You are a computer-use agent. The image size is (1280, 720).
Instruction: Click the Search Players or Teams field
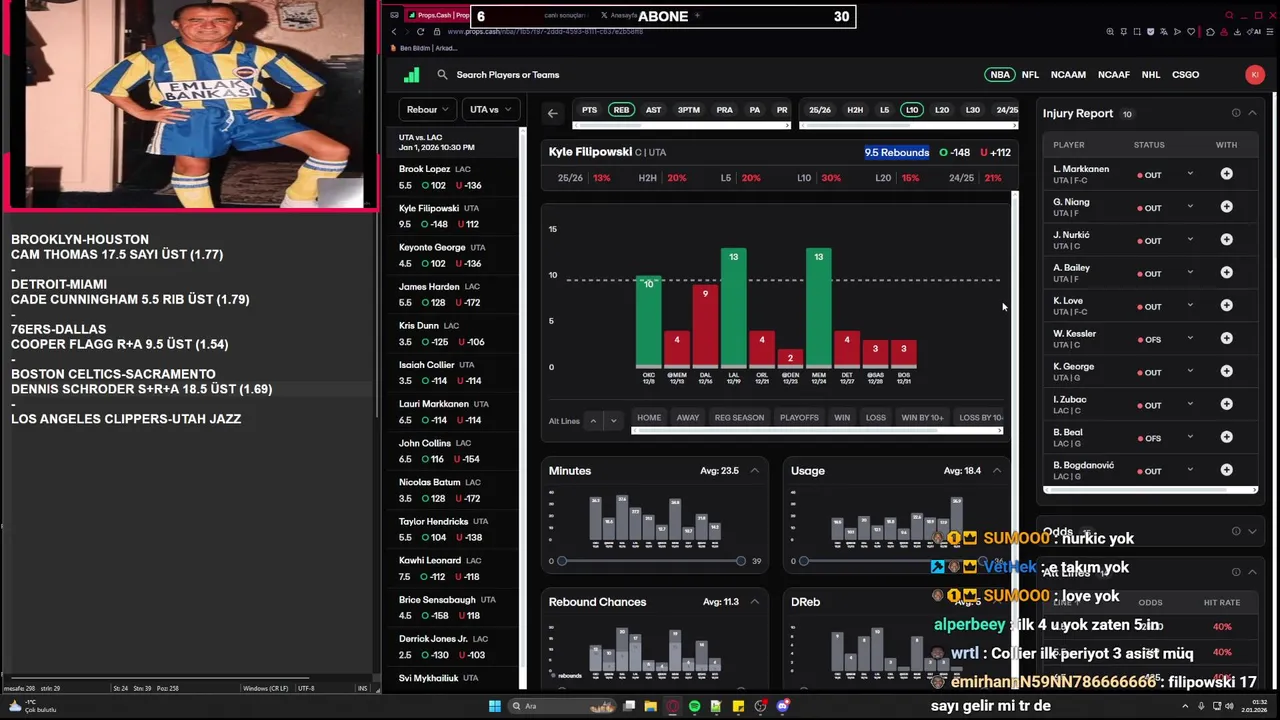pos(508,75)
